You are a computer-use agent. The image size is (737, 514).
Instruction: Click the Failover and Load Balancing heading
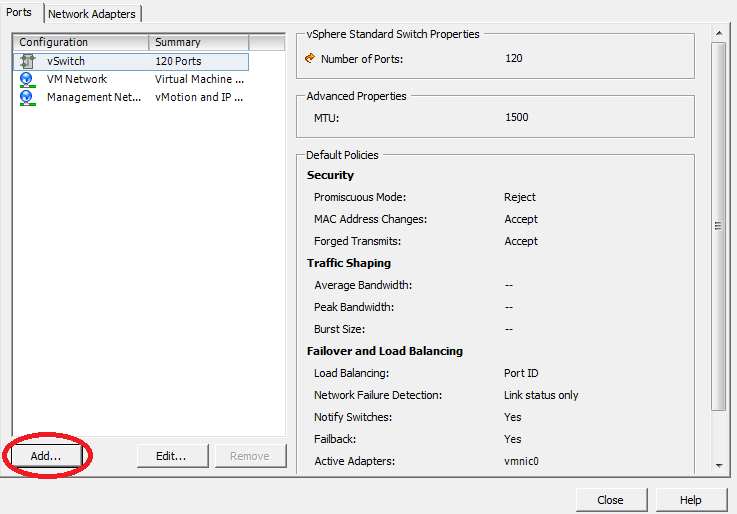point(384,351)
